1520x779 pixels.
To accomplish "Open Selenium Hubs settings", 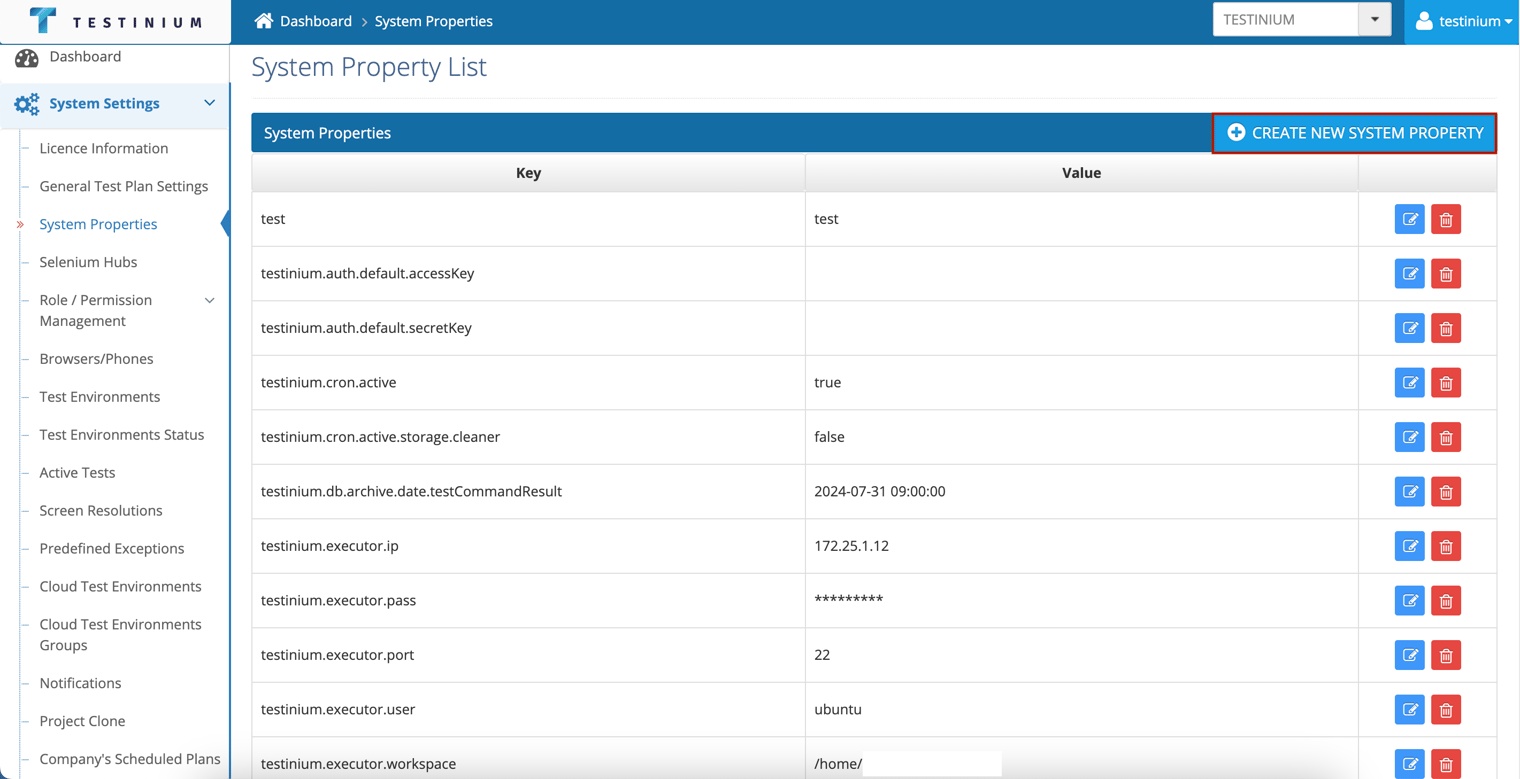I will [88, 262].
